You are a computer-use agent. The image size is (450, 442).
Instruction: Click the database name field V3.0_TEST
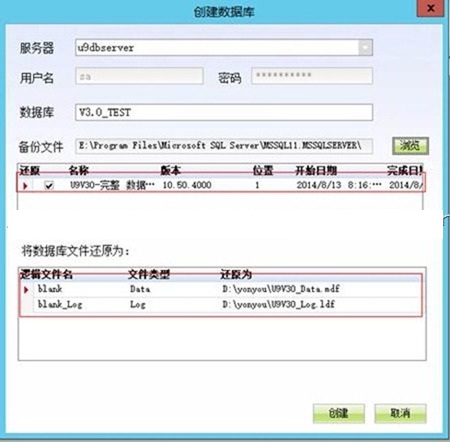pyautogui.click(x=224, y=112)
